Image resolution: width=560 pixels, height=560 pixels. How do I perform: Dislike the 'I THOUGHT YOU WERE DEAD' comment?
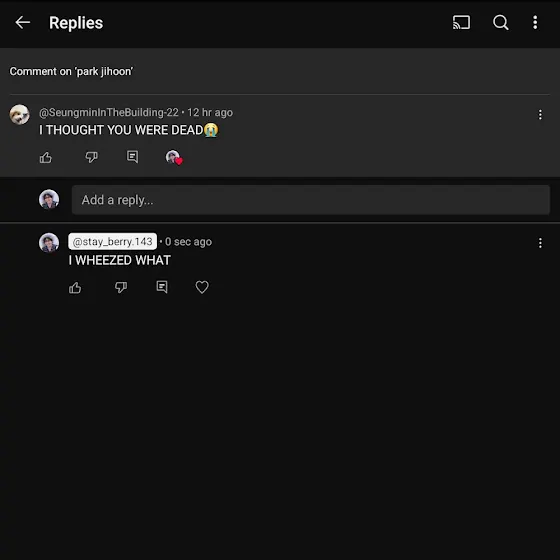tap(92, 157)
